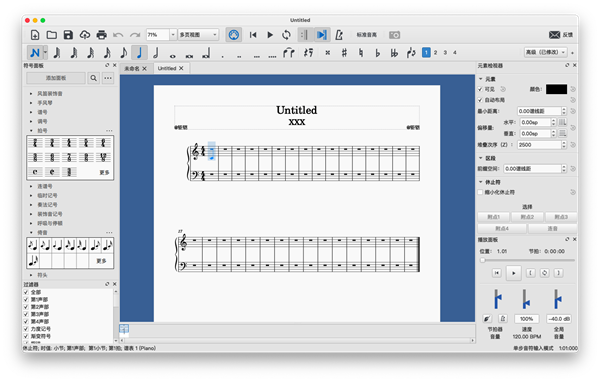The width and height of the screenshot is (600, 381).
Task: Open palette panel more options
Action: tap(108, 78)
